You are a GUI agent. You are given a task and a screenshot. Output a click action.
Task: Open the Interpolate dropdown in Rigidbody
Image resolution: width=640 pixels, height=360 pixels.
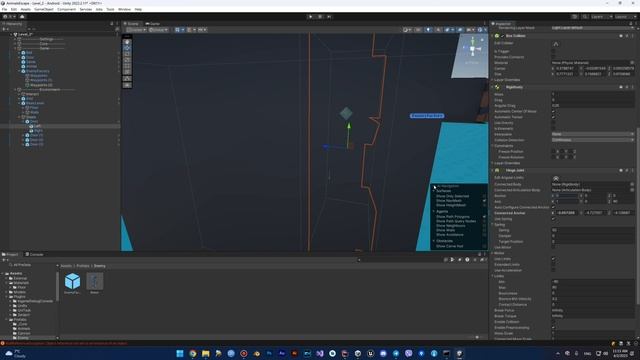pos(593,134)
